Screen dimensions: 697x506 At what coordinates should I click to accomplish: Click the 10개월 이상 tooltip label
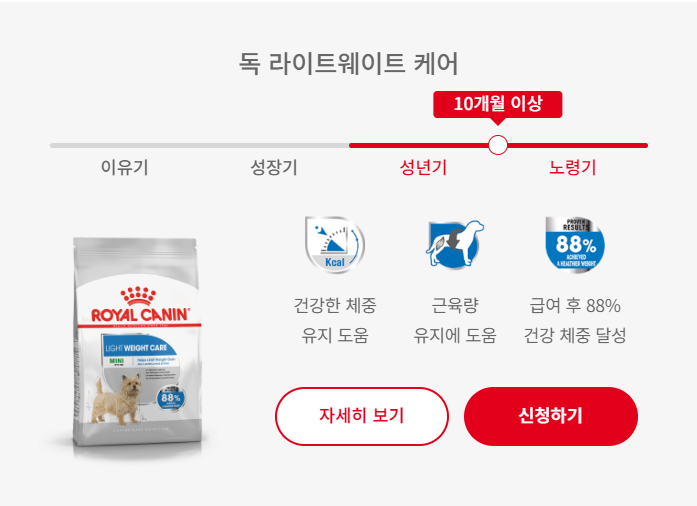click(498, 104)
